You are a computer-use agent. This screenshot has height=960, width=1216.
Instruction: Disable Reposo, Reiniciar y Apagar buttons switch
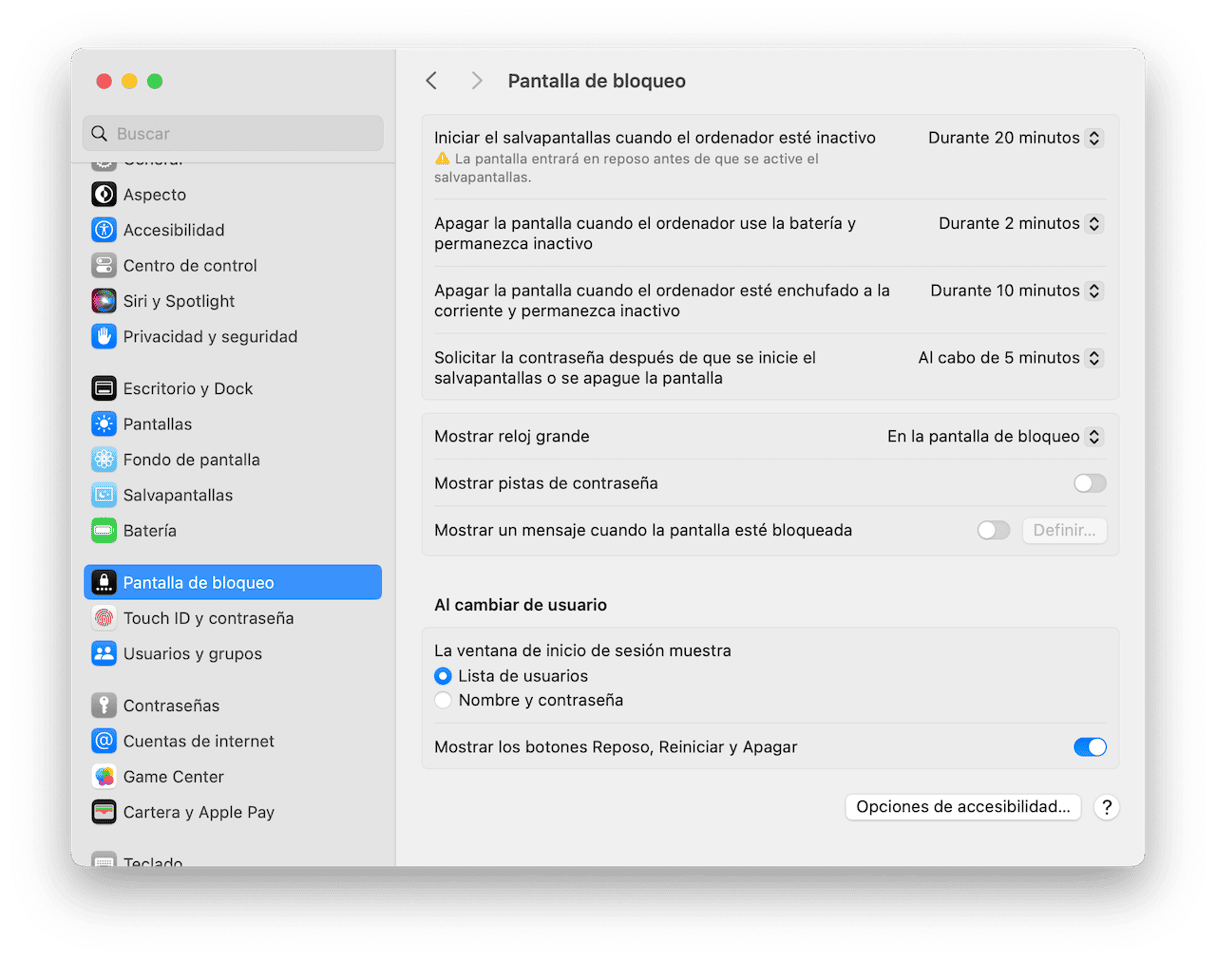1090,747
